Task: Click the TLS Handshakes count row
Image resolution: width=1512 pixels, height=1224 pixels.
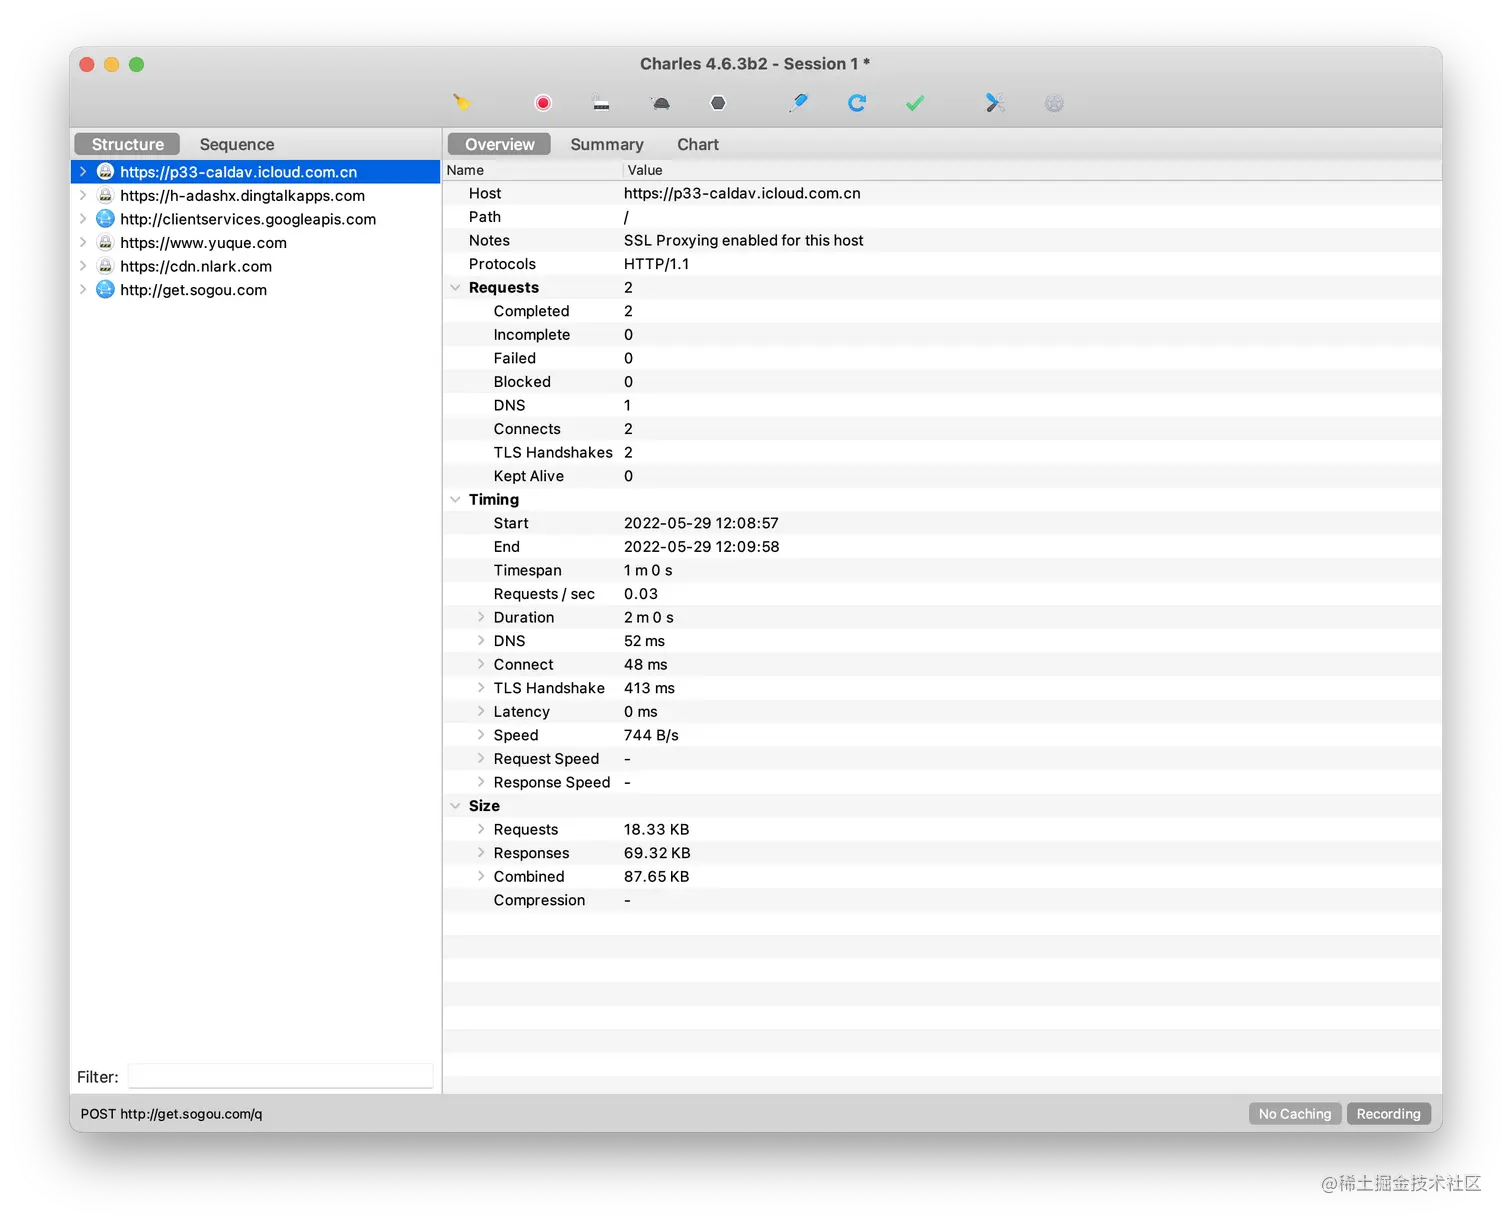Action: (x=942, y=452)
